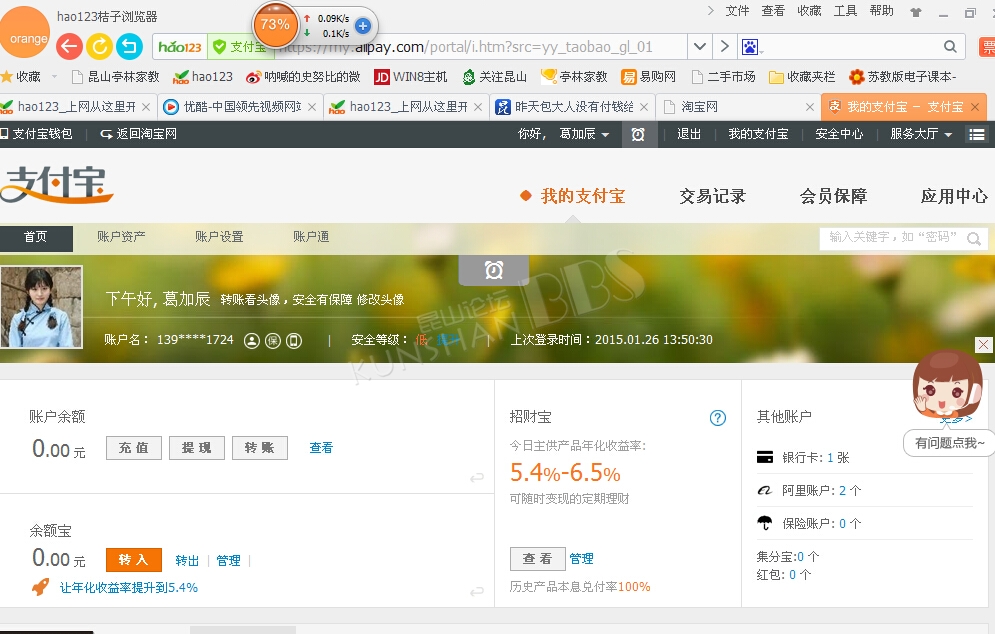Viewport: 995px width, 634px height.
Task: Close the 我的支付宝 tab
Action: [975, 107]
